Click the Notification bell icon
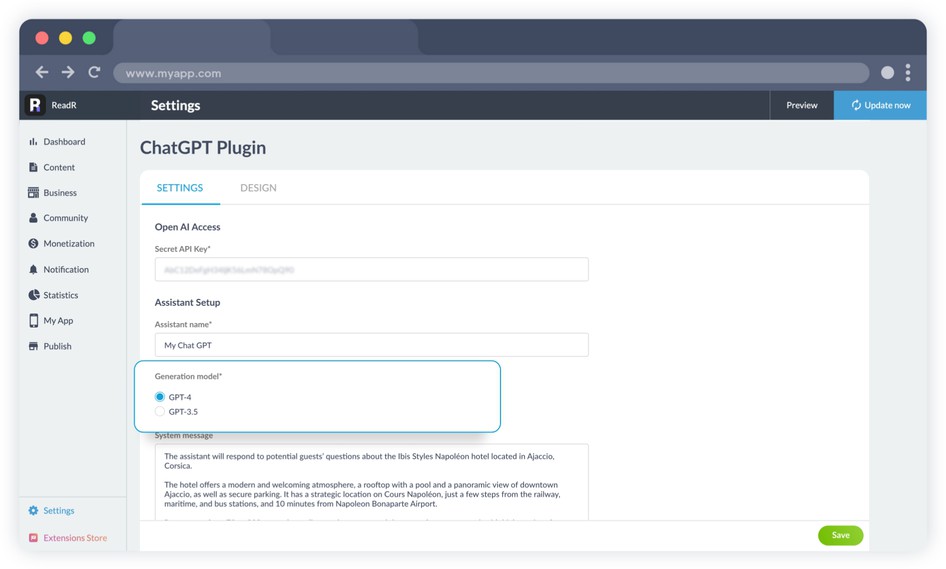Viewport: 946px width, 569px height. [x=33, y=269]
